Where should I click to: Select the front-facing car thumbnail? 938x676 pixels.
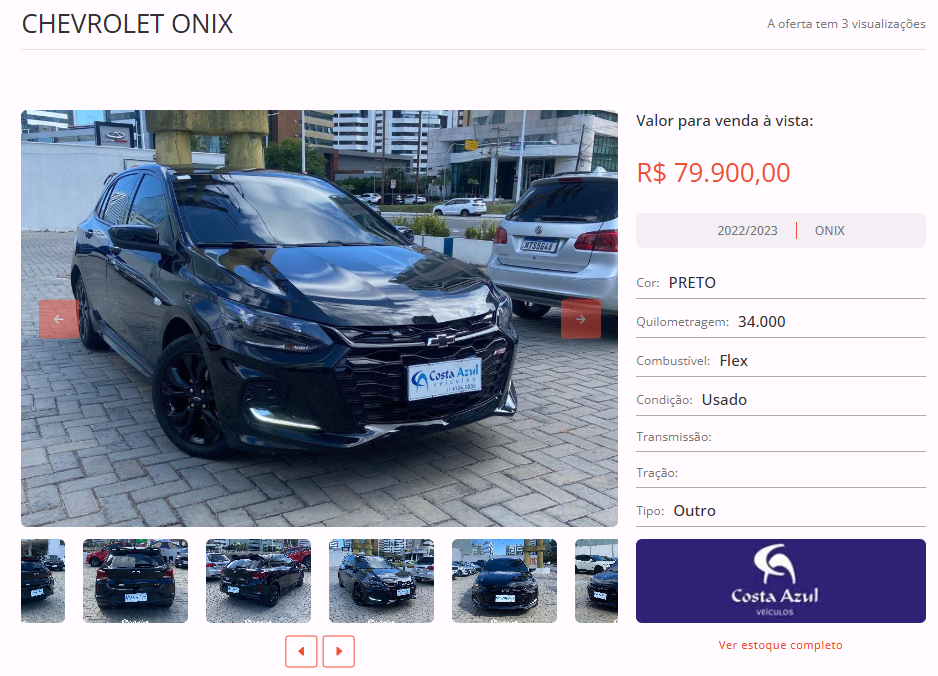504,581
